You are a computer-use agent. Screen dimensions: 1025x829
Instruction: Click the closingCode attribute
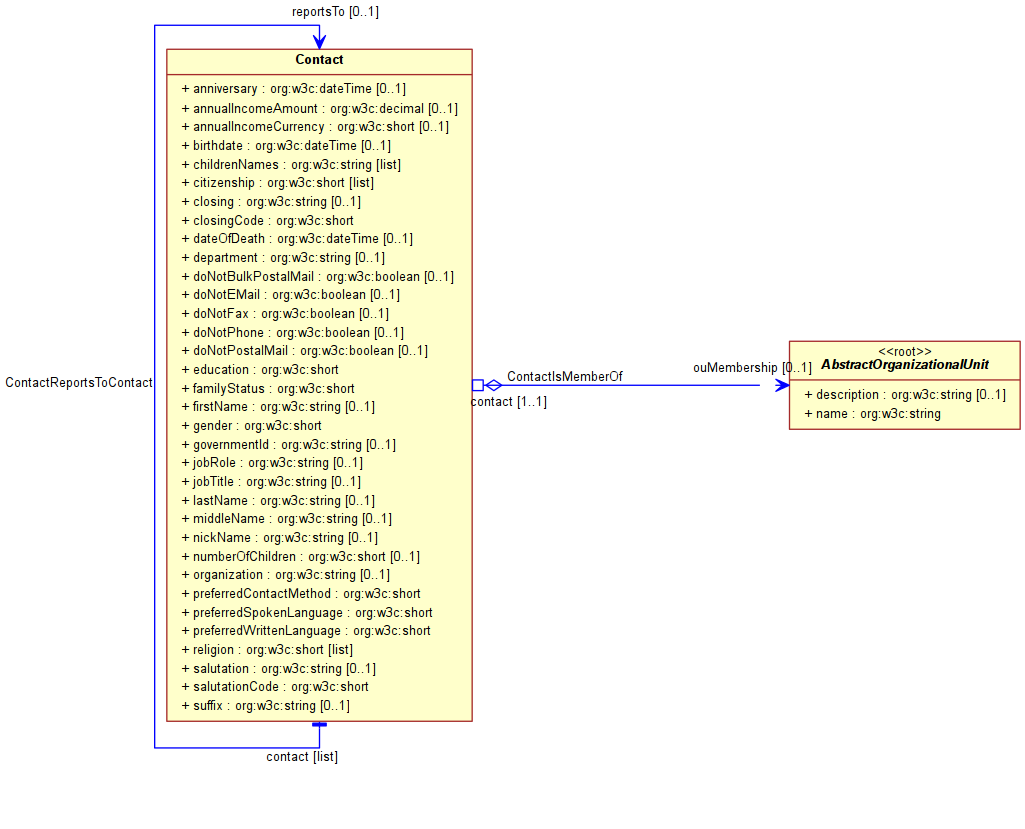[267, 221]
